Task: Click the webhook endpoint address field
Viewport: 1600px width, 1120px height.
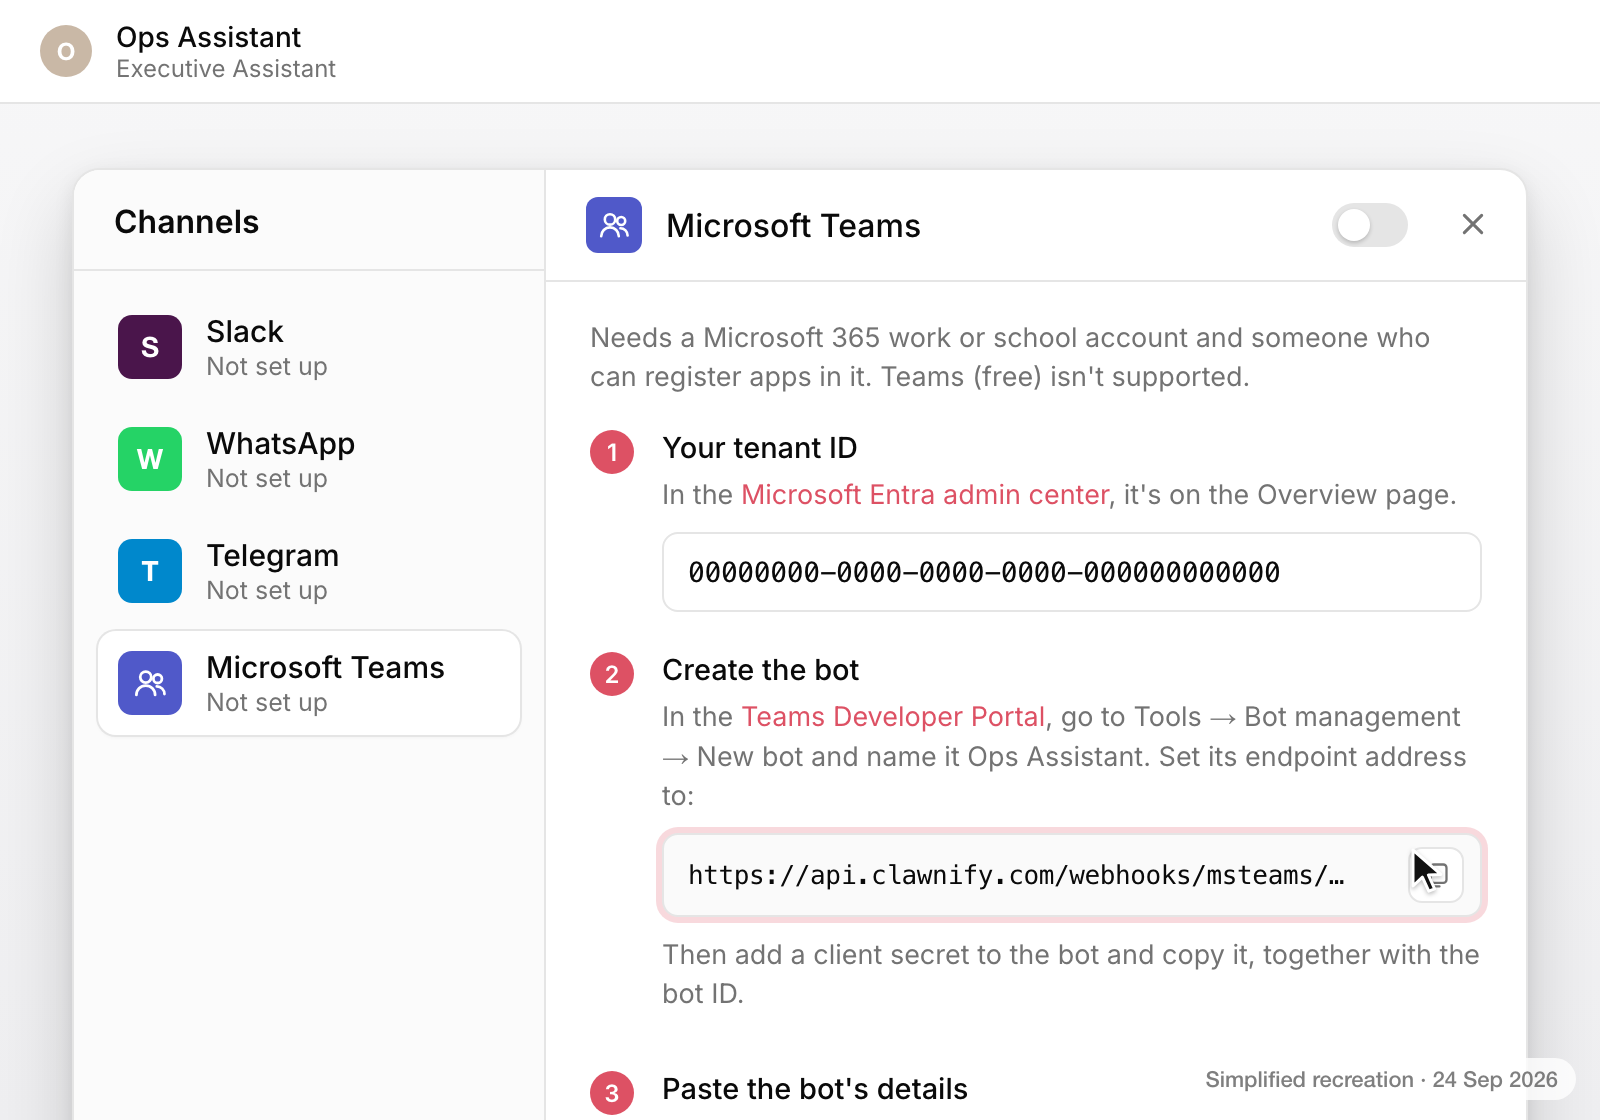Action: (x=1072, y=875)
